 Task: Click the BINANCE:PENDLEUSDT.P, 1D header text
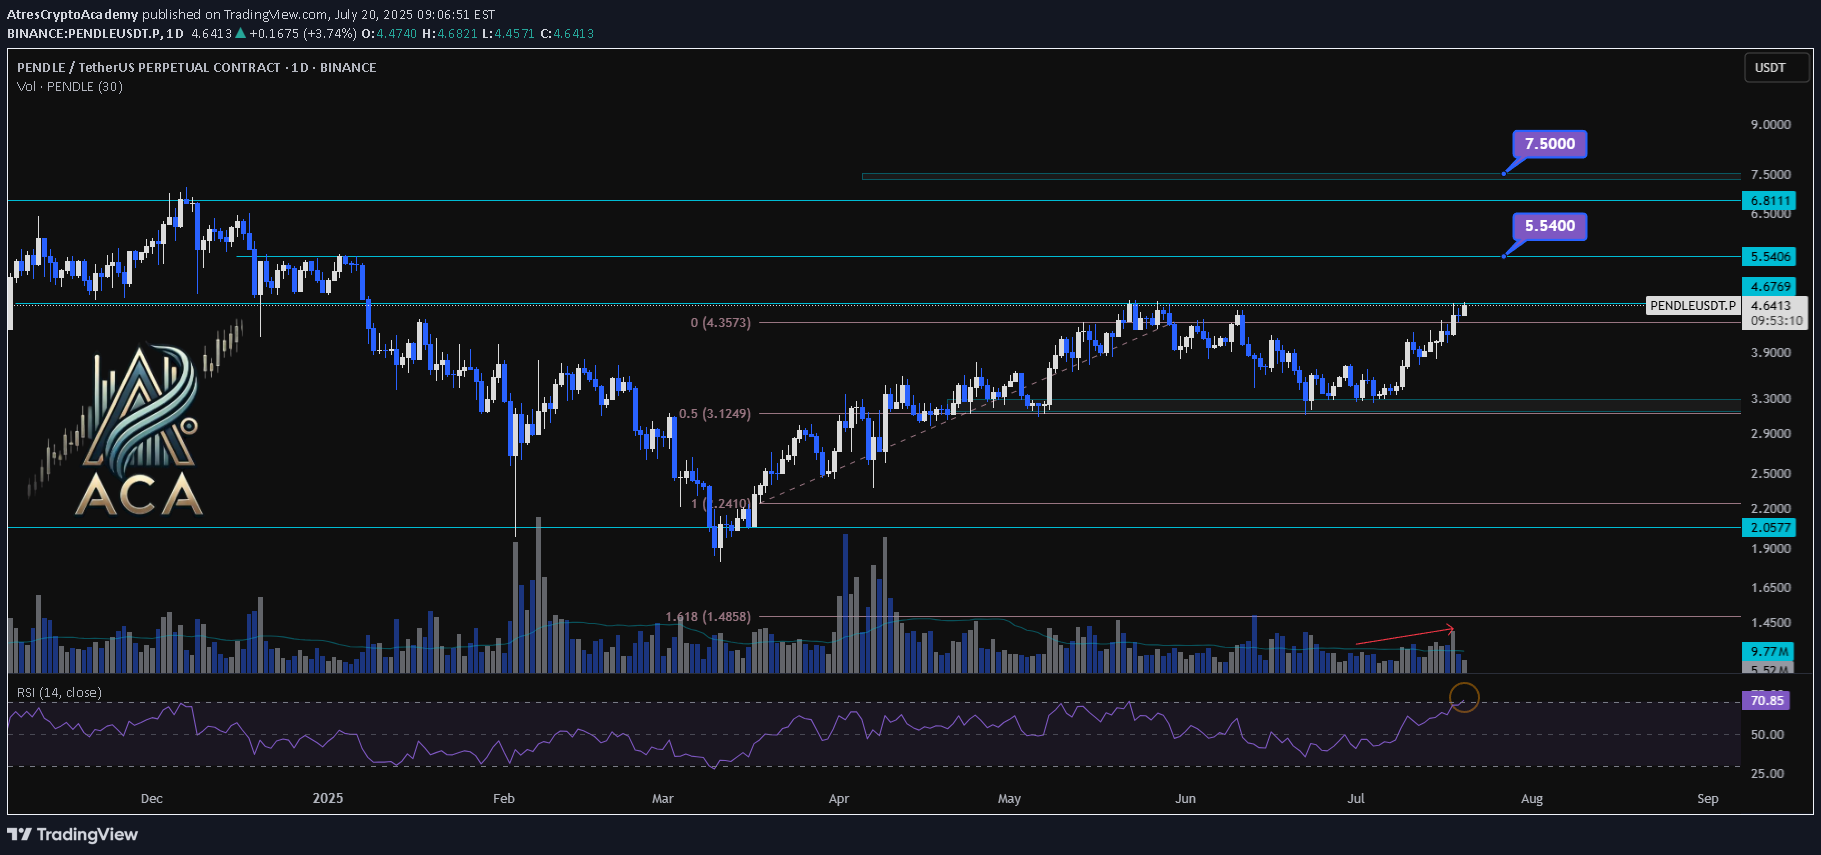click(x=95, y=34)
